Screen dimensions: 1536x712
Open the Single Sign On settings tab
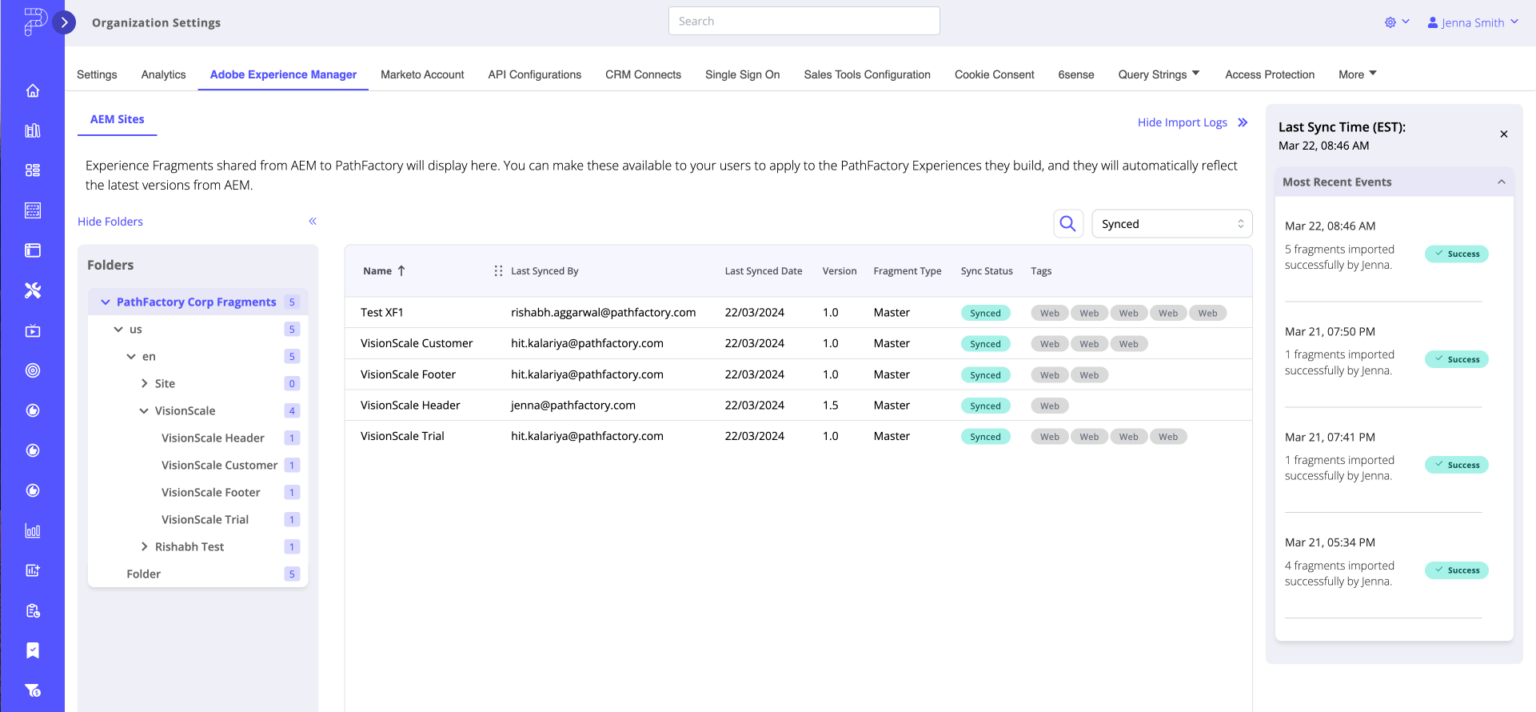pyautogui.click(x=742, y=74)
